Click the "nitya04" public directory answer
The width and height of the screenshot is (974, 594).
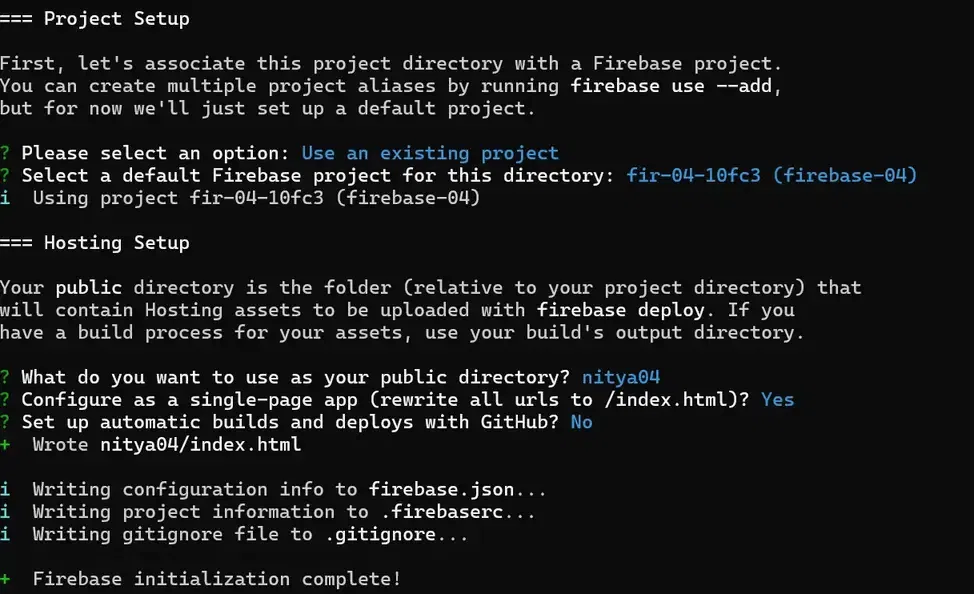click(x=620, y=377)
